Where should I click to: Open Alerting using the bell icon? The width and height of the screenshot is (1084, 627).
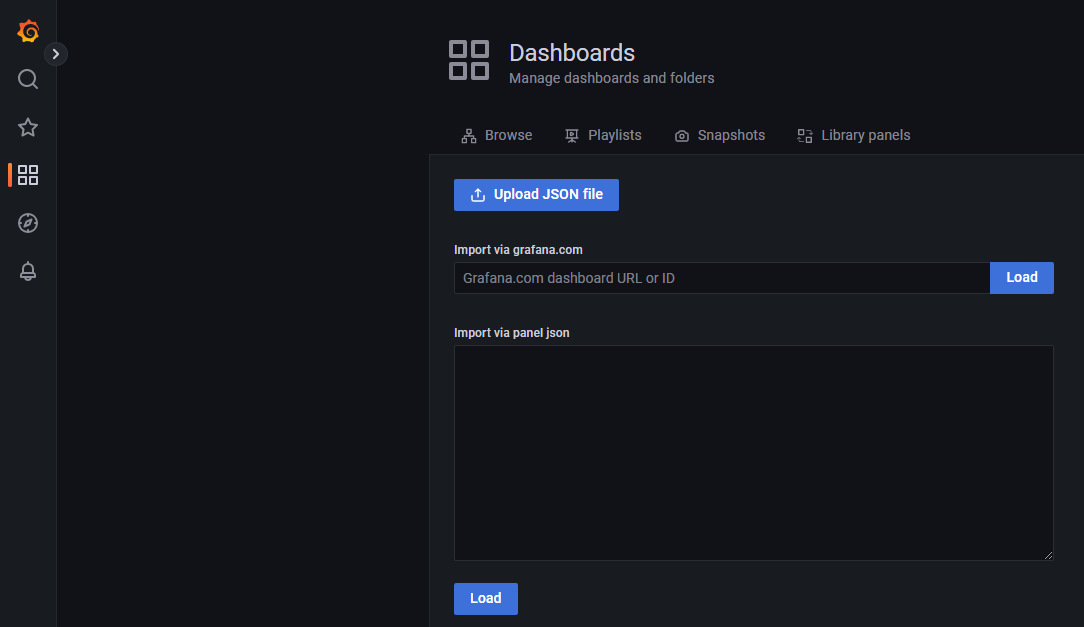[28, 271]
